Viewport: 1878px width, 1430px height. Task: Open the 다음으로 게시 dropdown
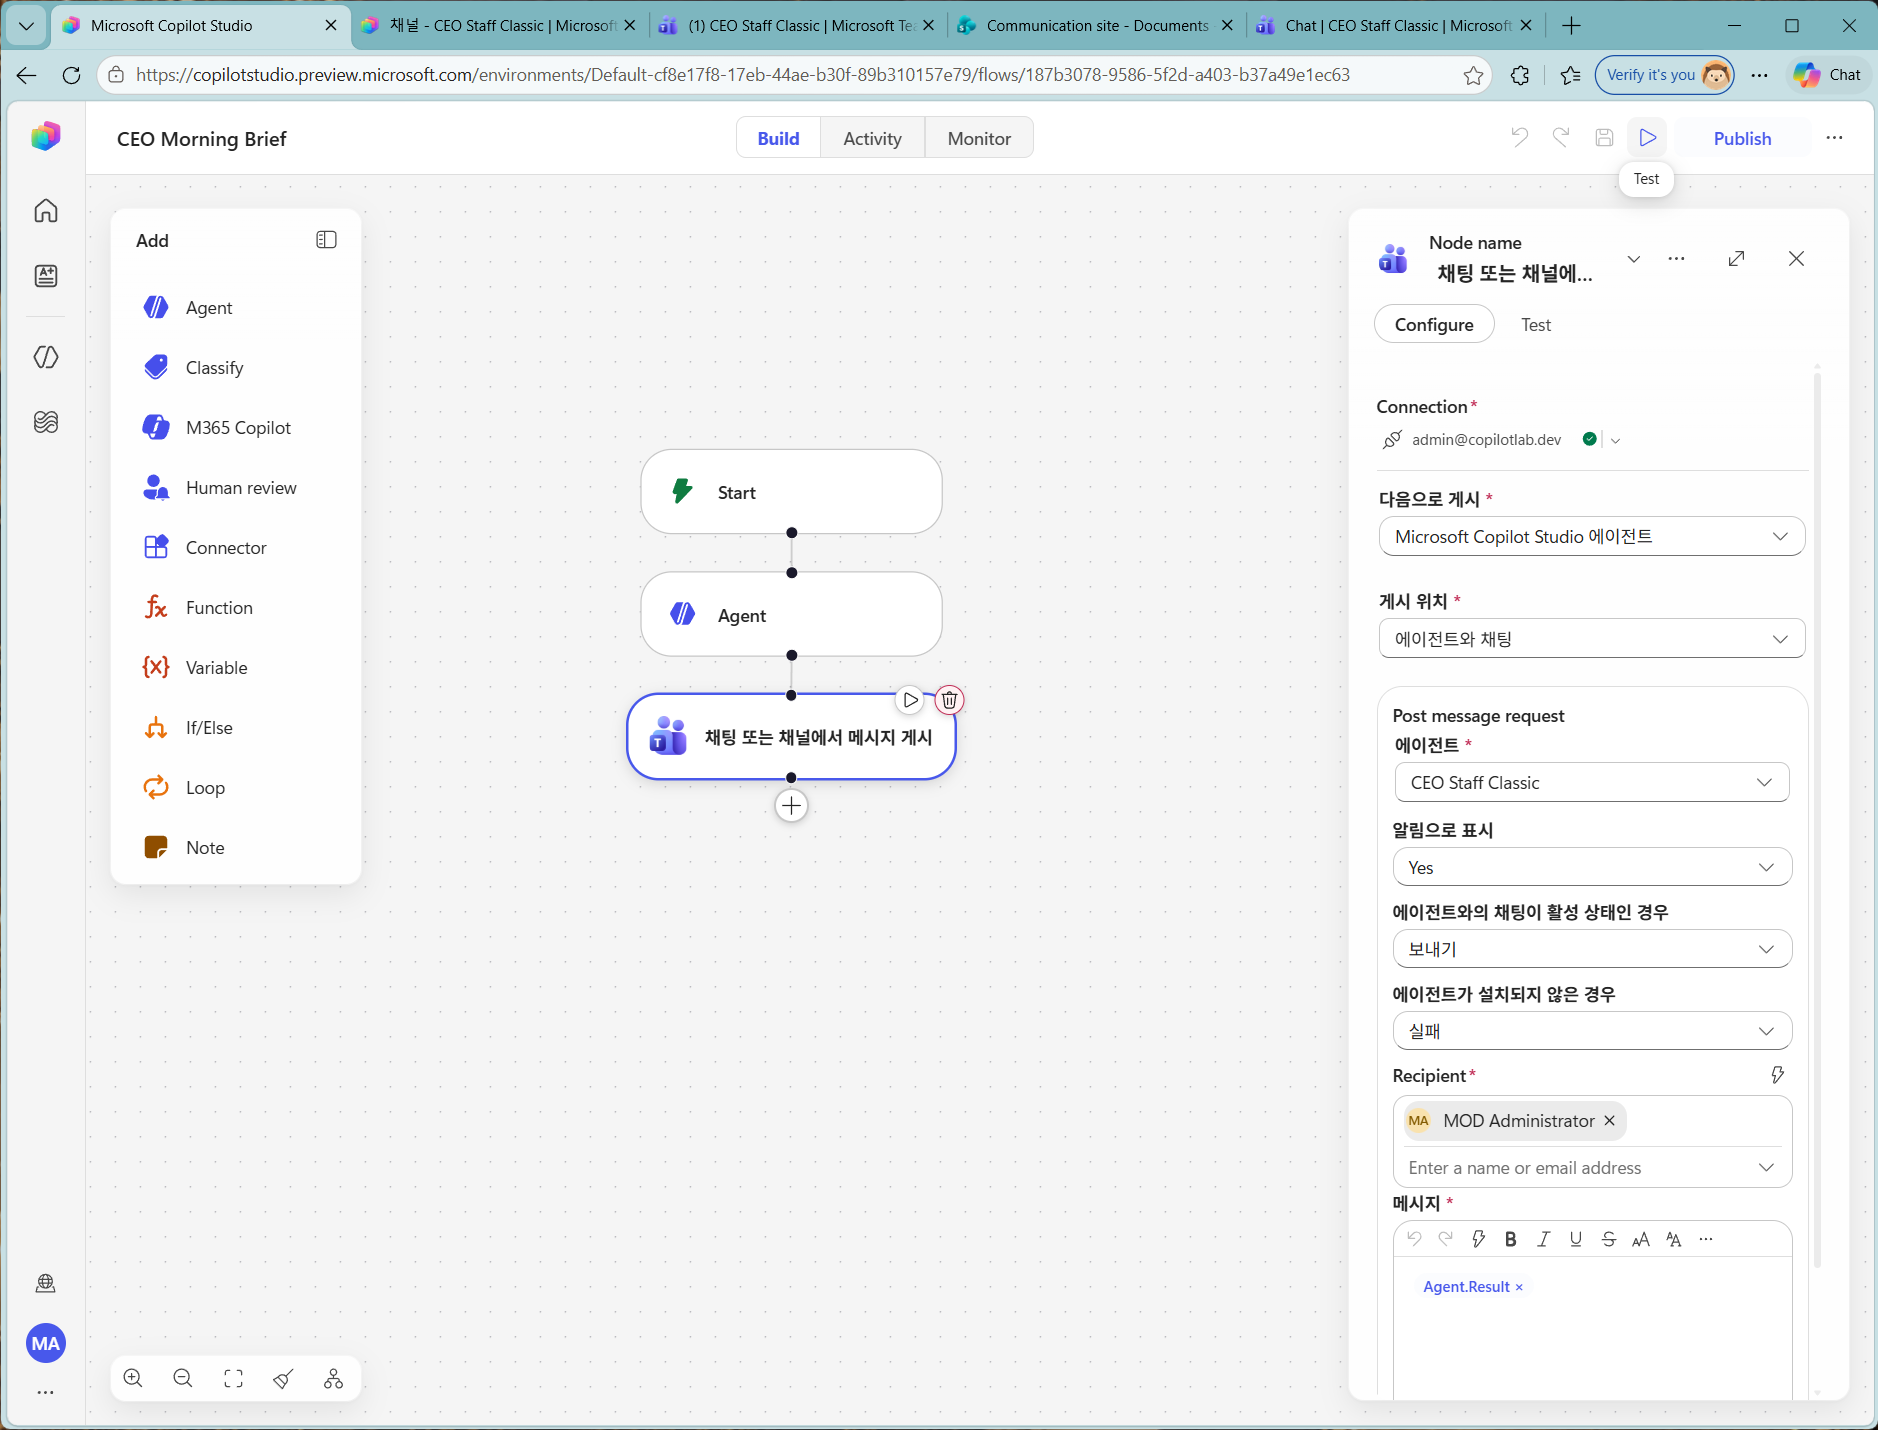point(1592,537)
